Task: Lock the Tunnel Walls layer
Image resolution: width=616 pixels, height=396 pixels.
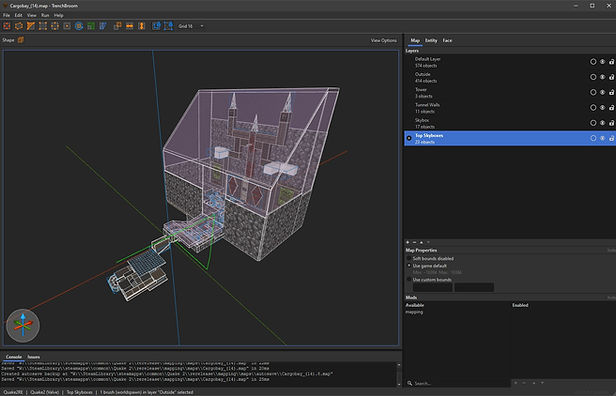Action: 612,108
